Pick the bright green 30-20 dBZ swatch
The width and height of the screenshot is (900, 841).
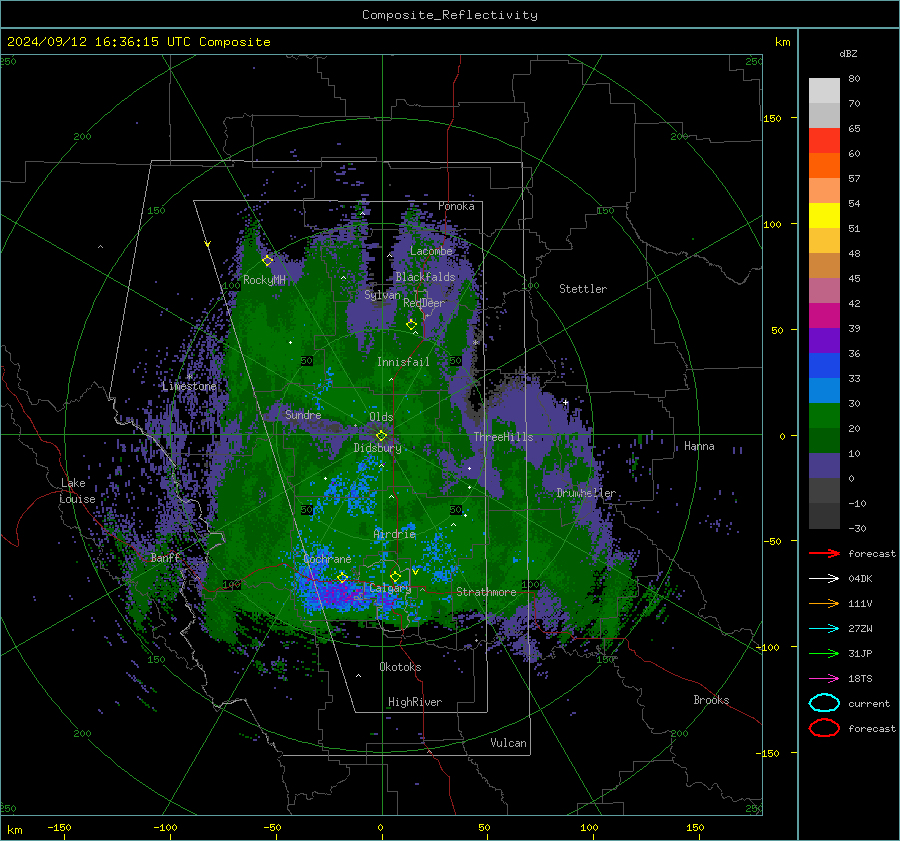(824, 416)
